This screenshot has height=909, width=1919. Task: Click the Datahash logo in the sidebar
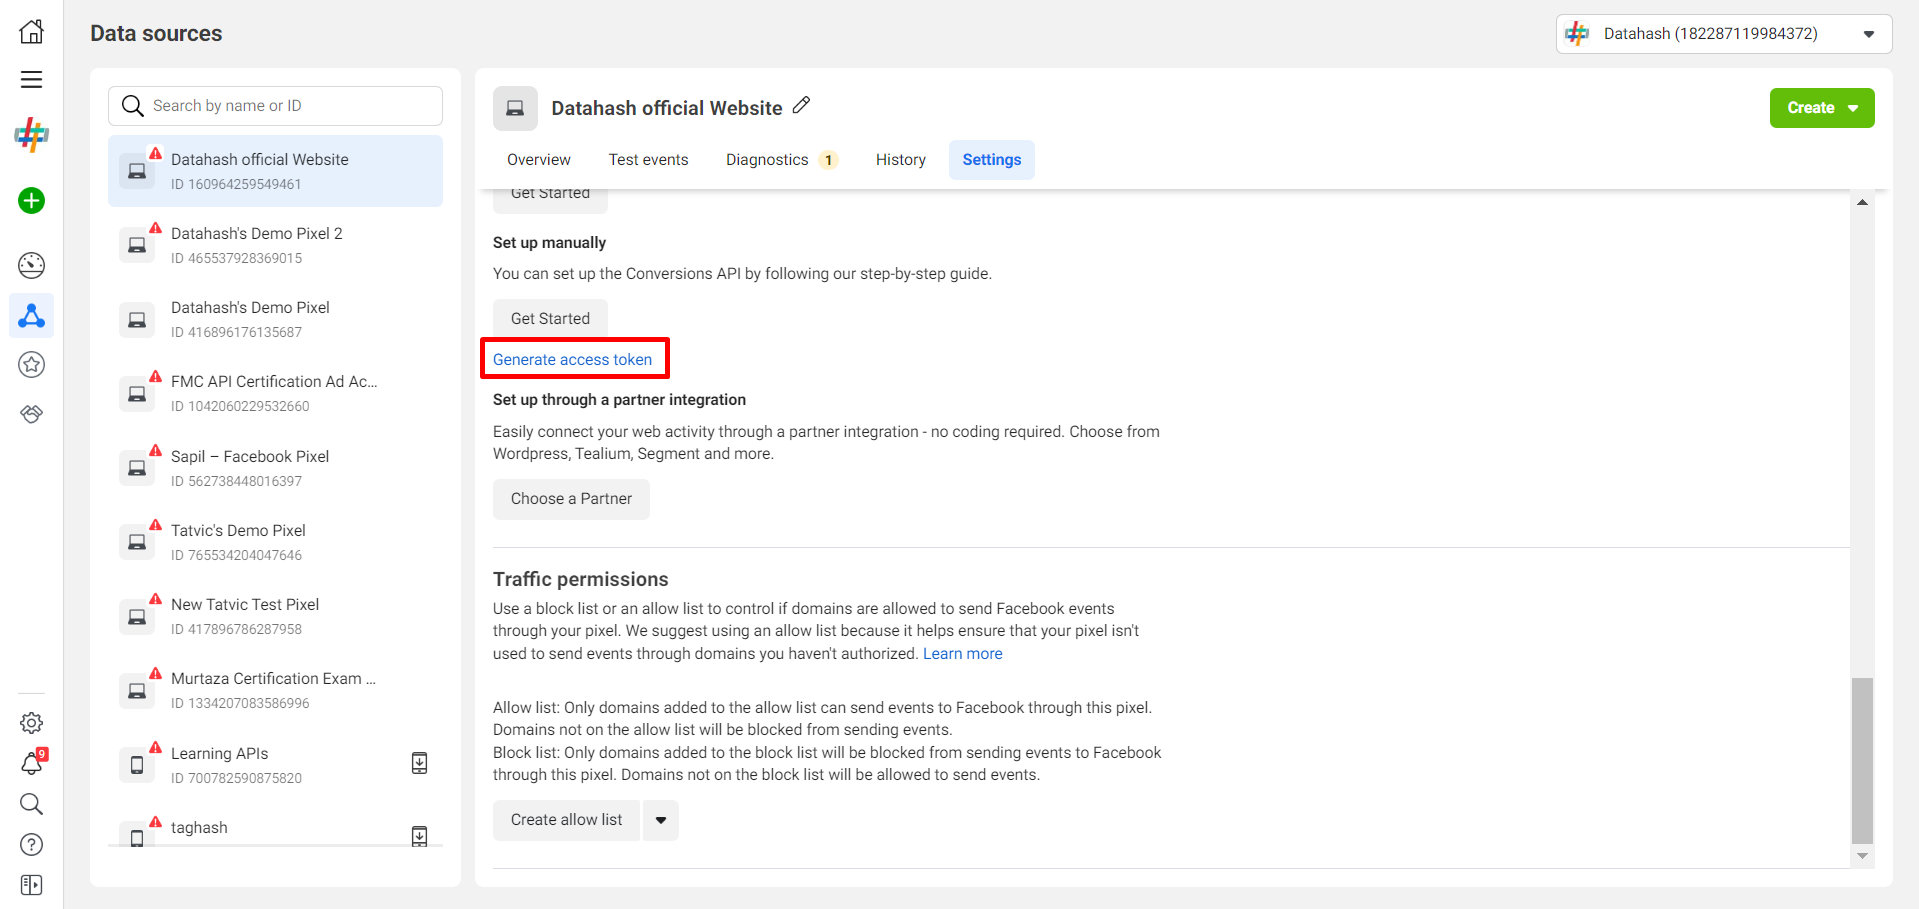(x=32, y=134)
